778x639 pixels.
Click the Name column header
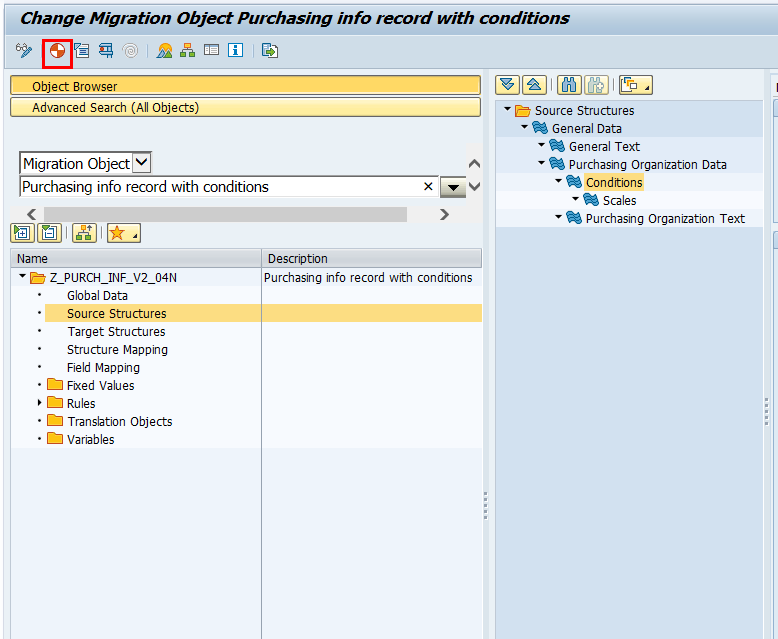click(x=135, y=258)
